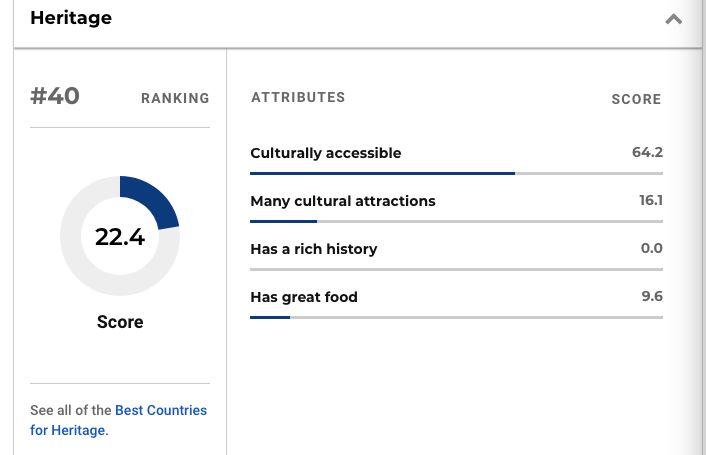Click the SCORE column header
Viewport: 706px width, 455px height.
pyautogui.click(x=636, y=99)
